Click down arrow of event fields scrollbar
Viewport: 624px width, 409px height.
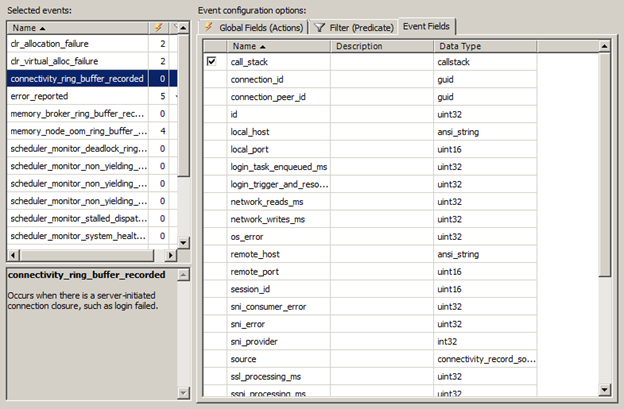pos(604,390)
